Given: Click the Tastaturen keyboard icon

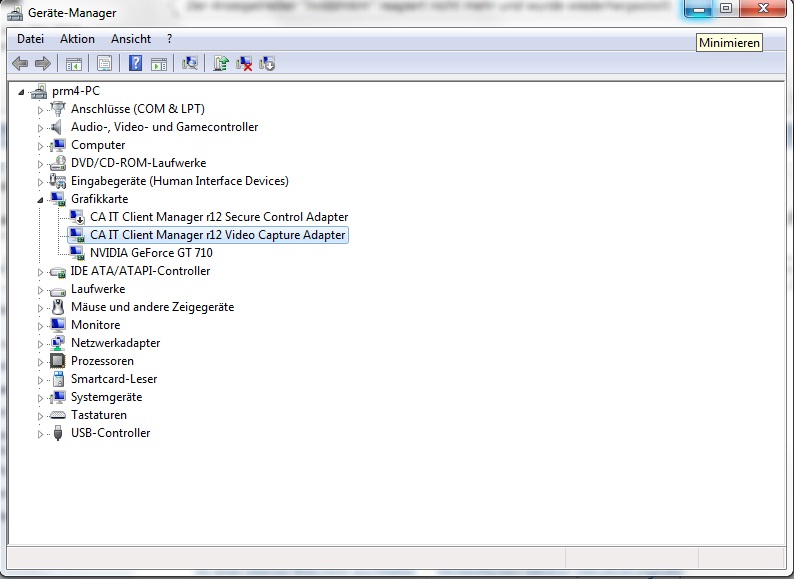Looking at the screenshot, I should pos(58,415).
